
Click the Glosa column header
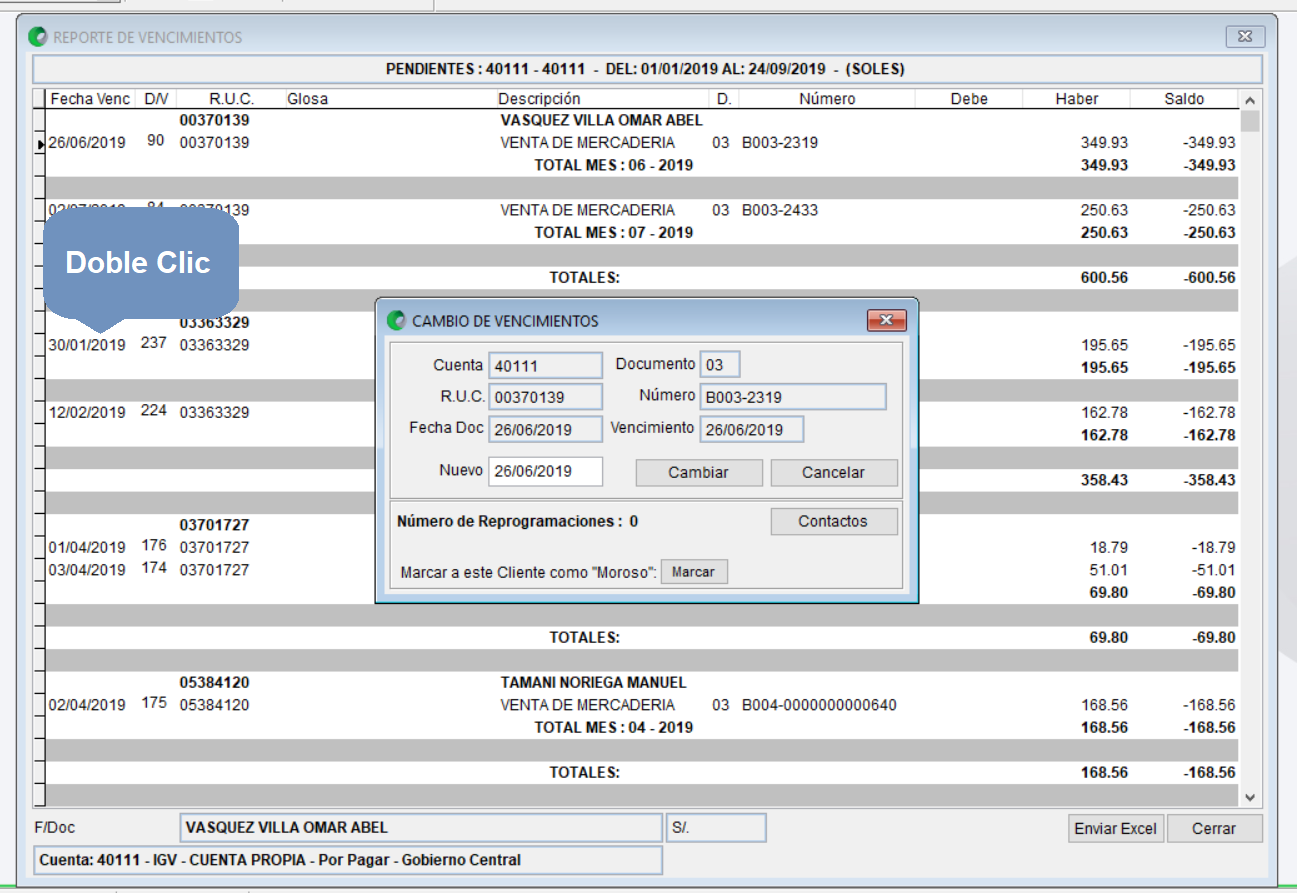308,99
